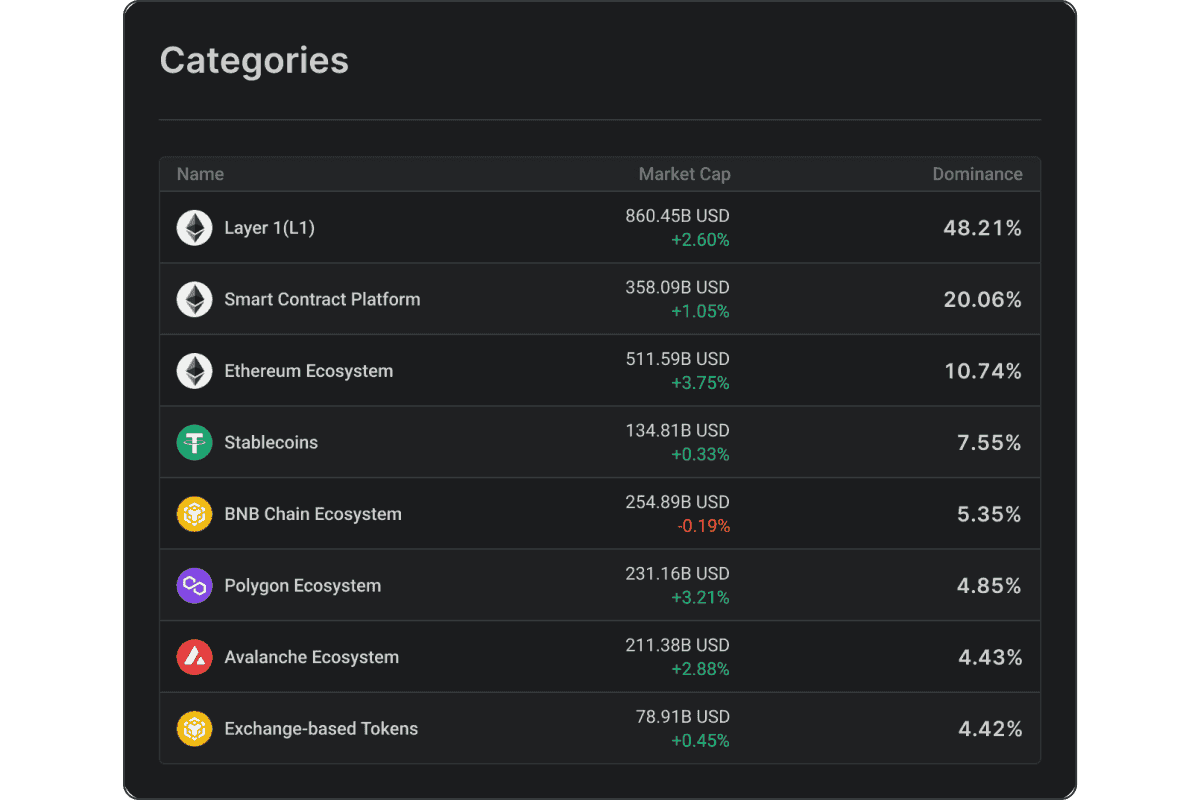Click the red -0.19% change value
1200x800 pixels.
pos(704,526)
